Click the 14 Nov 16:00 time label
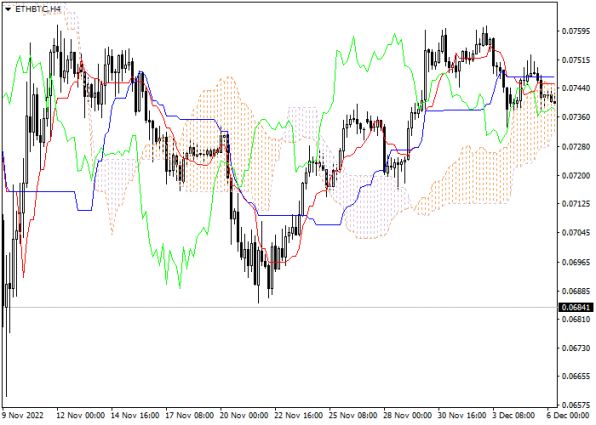The width and height of the screenshot is (596, 425). click(135, 415)
